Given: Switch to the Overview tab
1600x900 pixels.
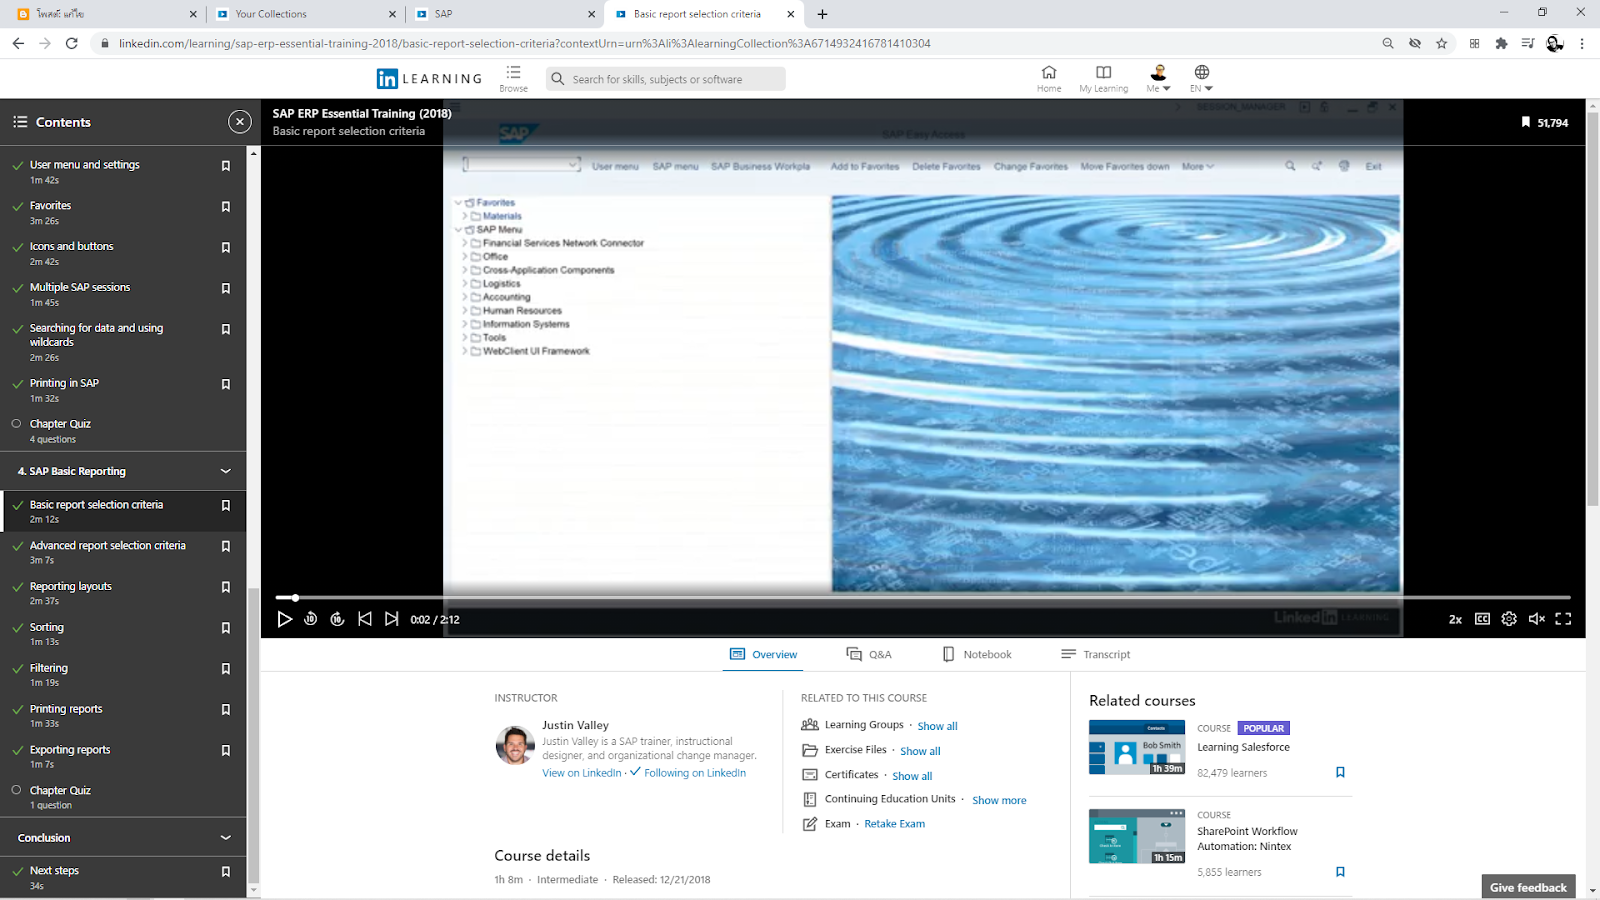Looking at the screenshot, I should coord(763,654).
